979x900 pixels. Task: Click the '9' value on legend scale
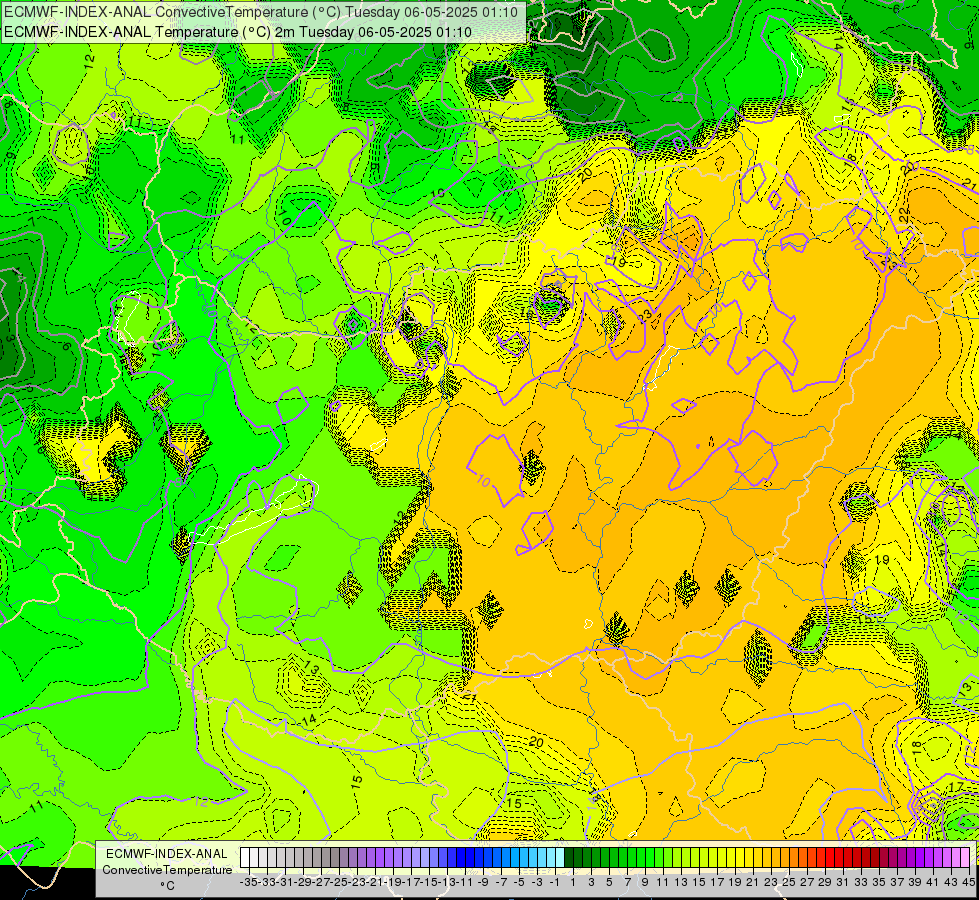[645, 882]
